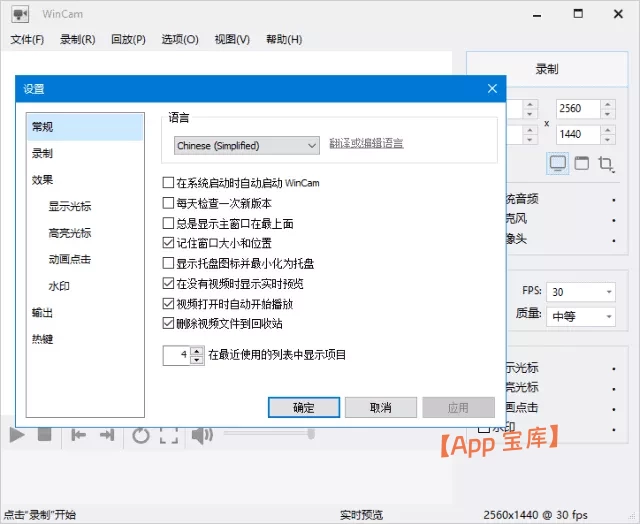Image resolution: width=640 pixels, height=524 pixels.
Task: Uncheck 记住窗口大小和位置
Action: [x=168, y=243]
